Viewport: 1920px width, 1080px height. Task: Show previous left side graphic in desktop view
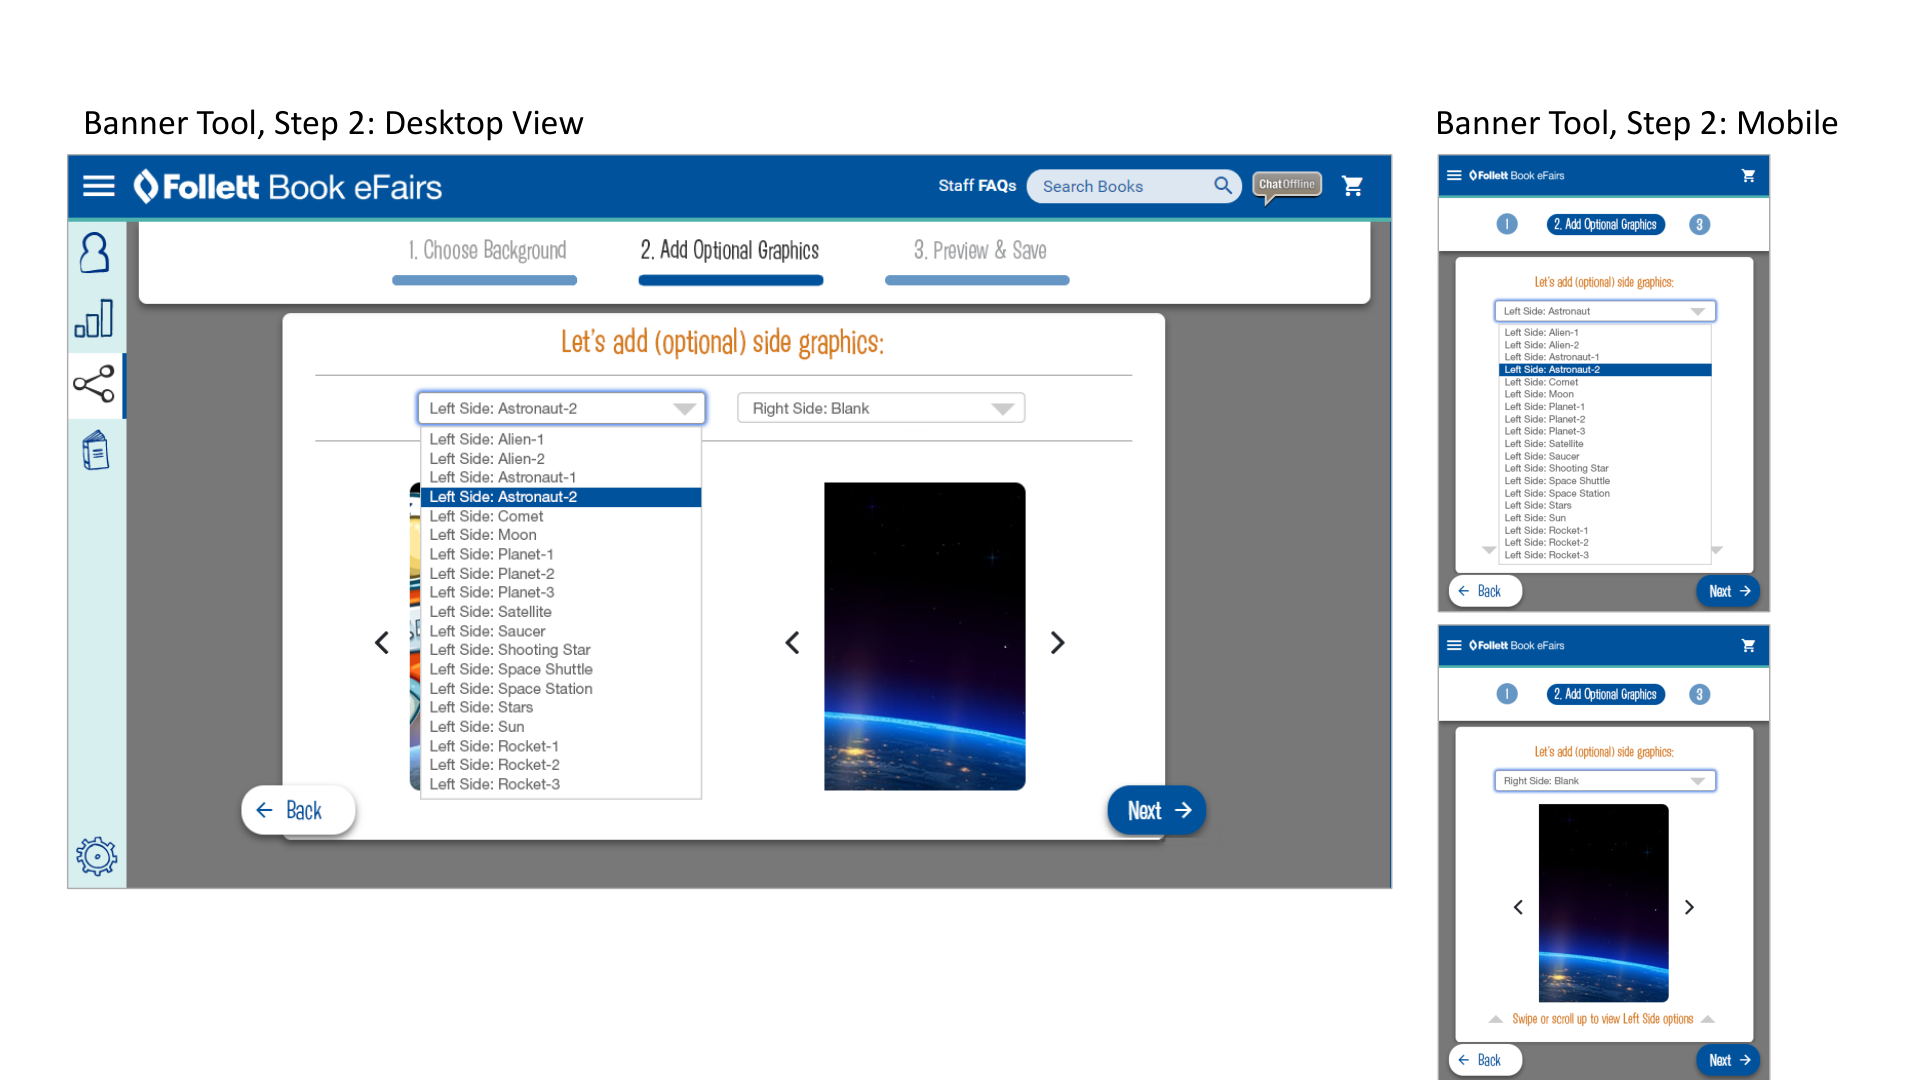click(x=381, y=643)
